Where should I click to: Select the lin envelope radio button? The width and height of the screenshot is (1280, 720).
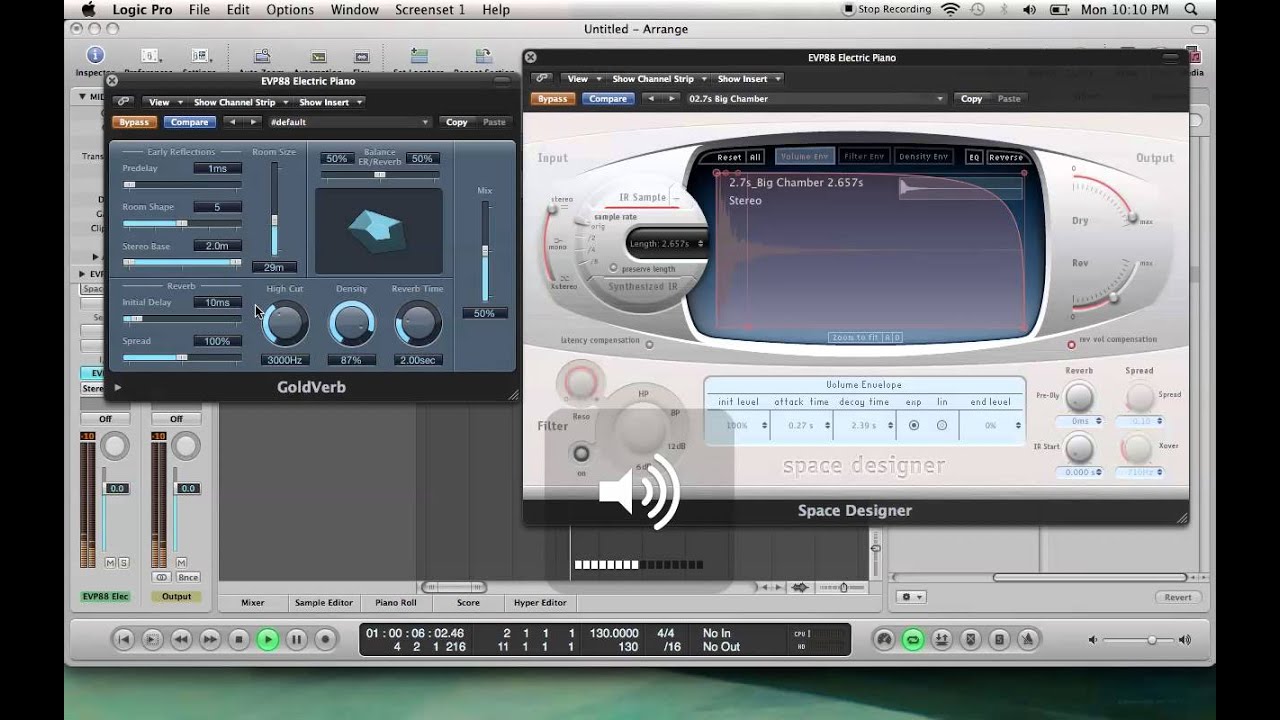(942, 425)
